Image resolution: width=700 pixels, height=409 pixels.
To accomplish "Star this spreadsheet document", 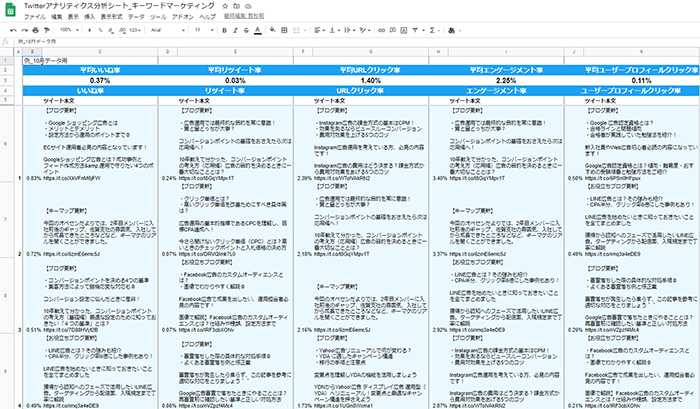I will [225, 6].
